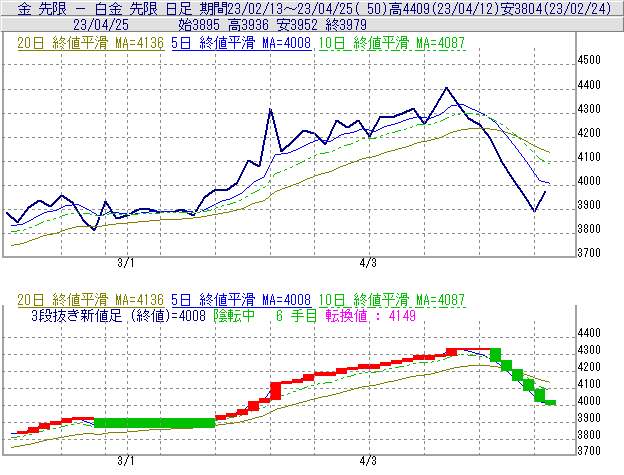Click the 3700 label on lower chart axis
This screenshot has width=624, height=475.
pyautogui.click(x=589, y=451)
